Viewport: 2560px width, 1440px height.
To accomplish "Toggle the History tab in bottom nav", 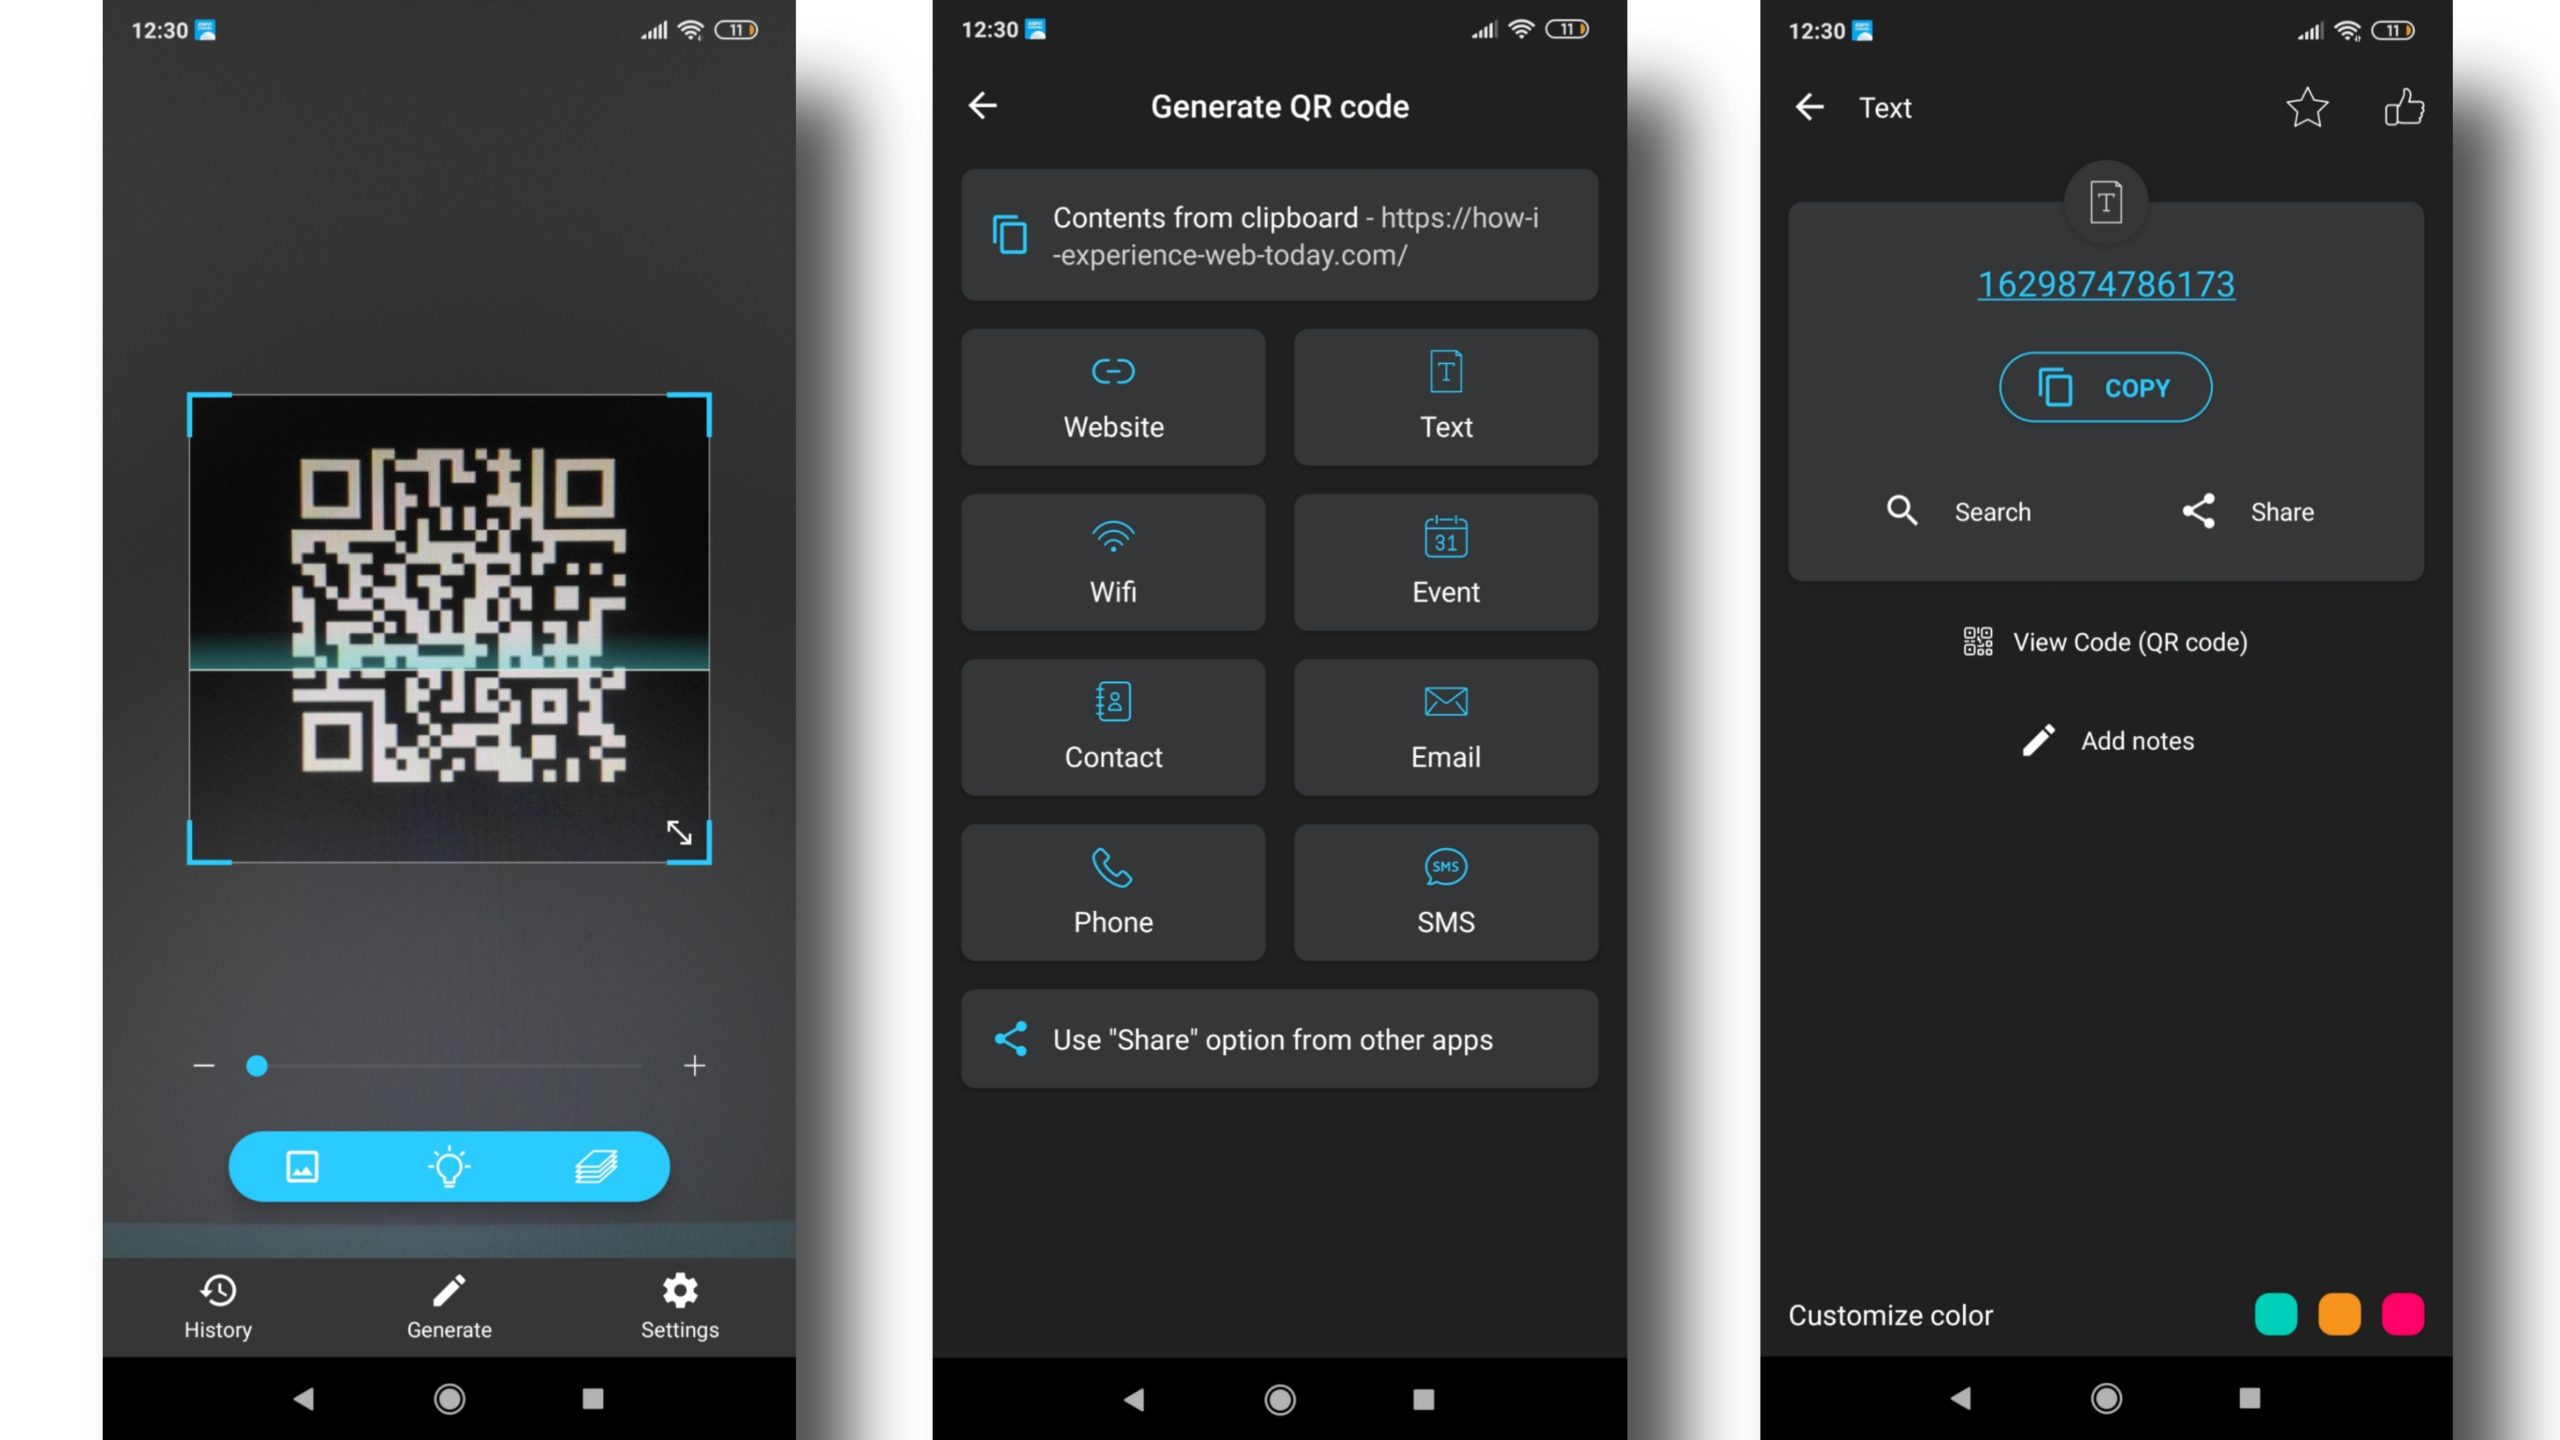I will pyautogui.click(x=218, y=1305).
